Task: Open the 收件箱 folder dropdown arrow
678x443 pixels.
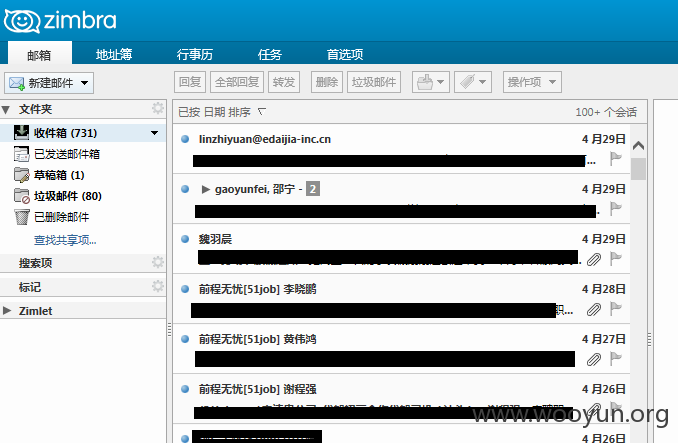Action: tap(154, 133)
